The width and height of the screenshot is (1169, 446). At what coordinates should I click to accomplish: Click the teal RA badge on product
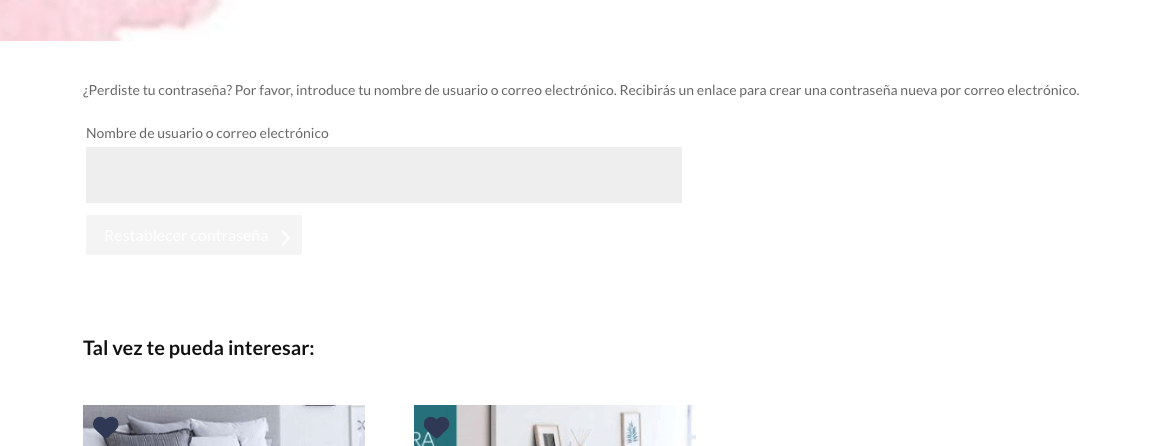click(x=435, y=426)
